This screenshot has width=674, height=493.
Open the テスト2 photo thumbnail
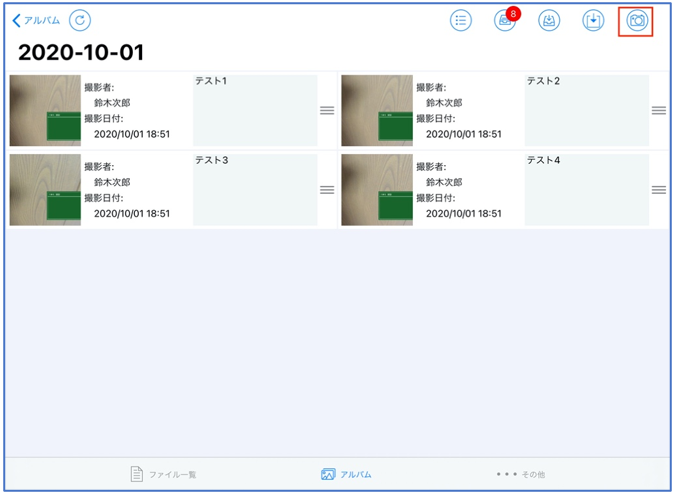[x=377, y=110]
